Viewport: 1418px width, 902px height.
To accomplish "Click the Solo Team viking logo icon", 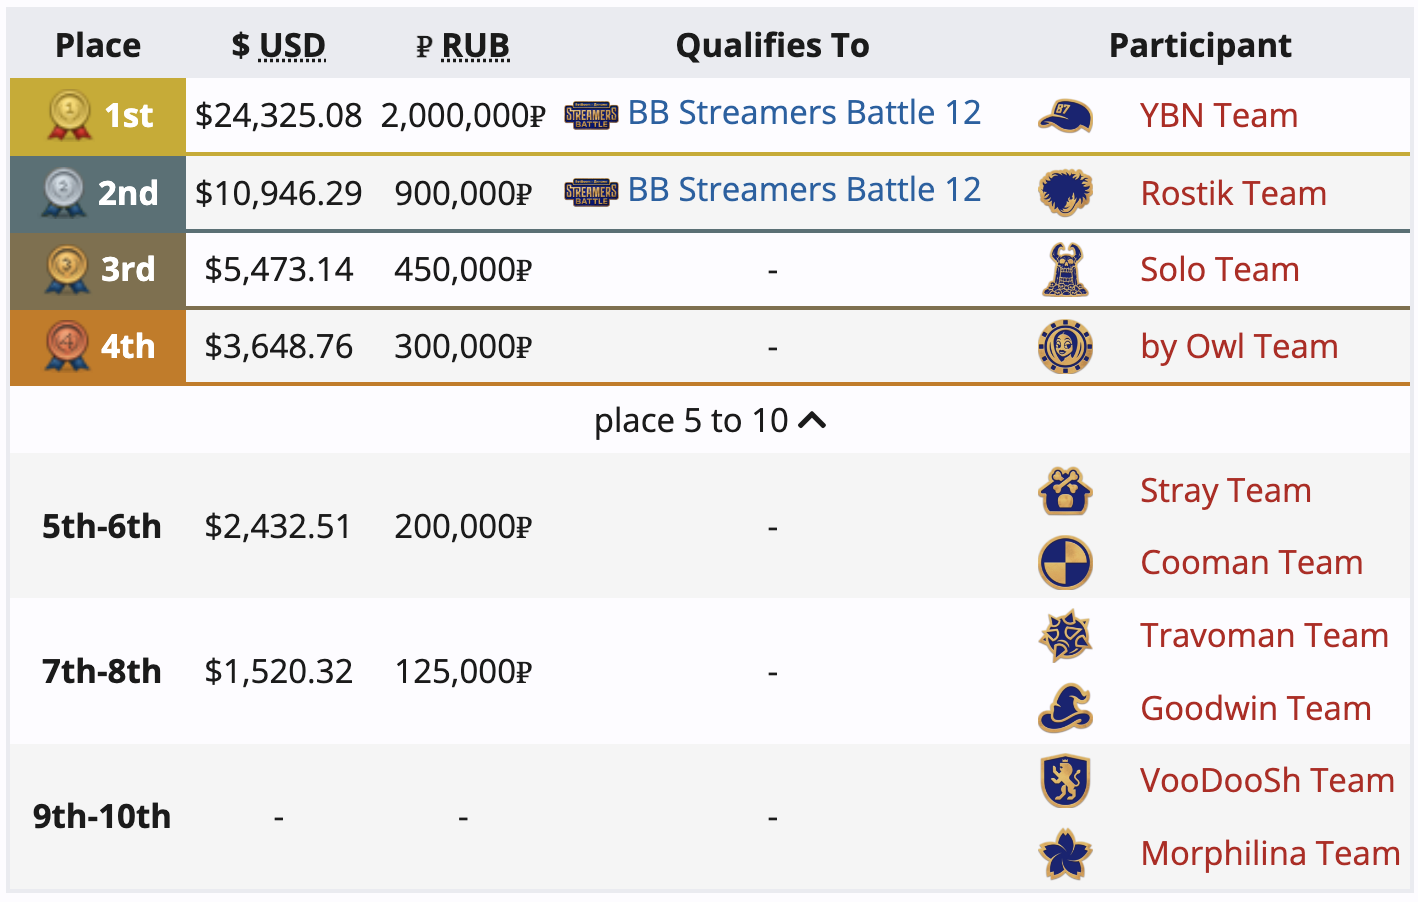I will coord(1065,270).
